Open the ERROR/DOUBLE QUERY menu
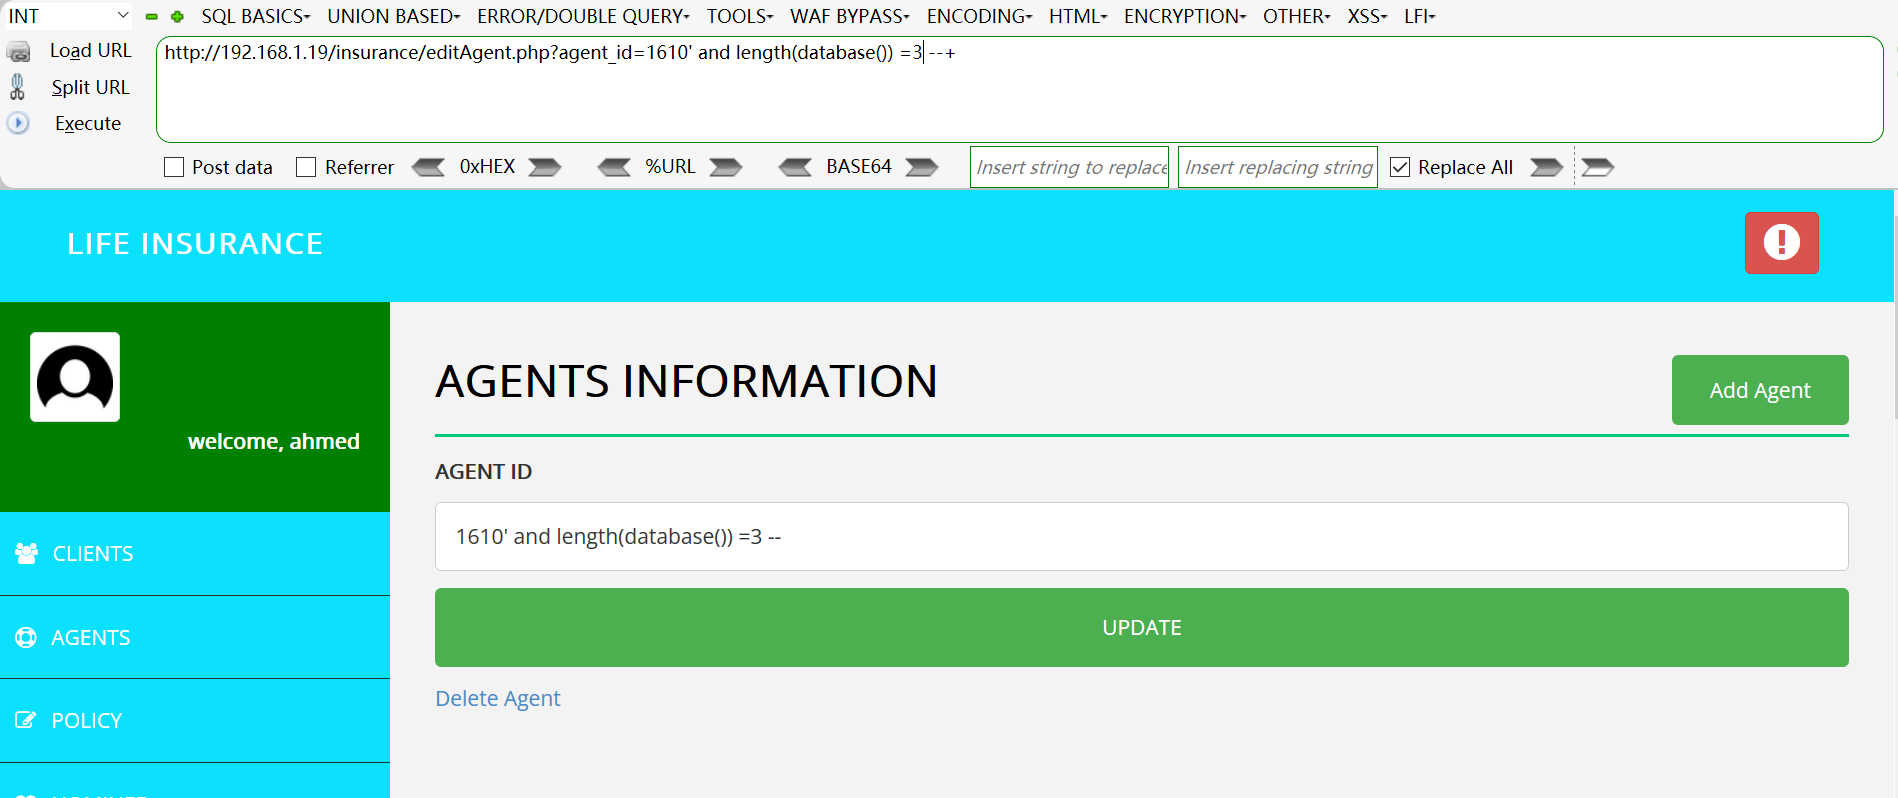Viewport: 1898px width, 798px height. tap(584, 16)
